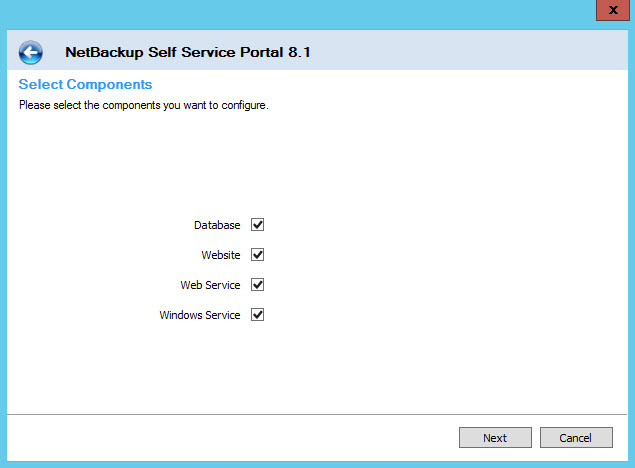Image resolution: width=635 pixels, height=468 pixels.
Task: Click the 'Please select the components' instruction text
Action: 144,105
